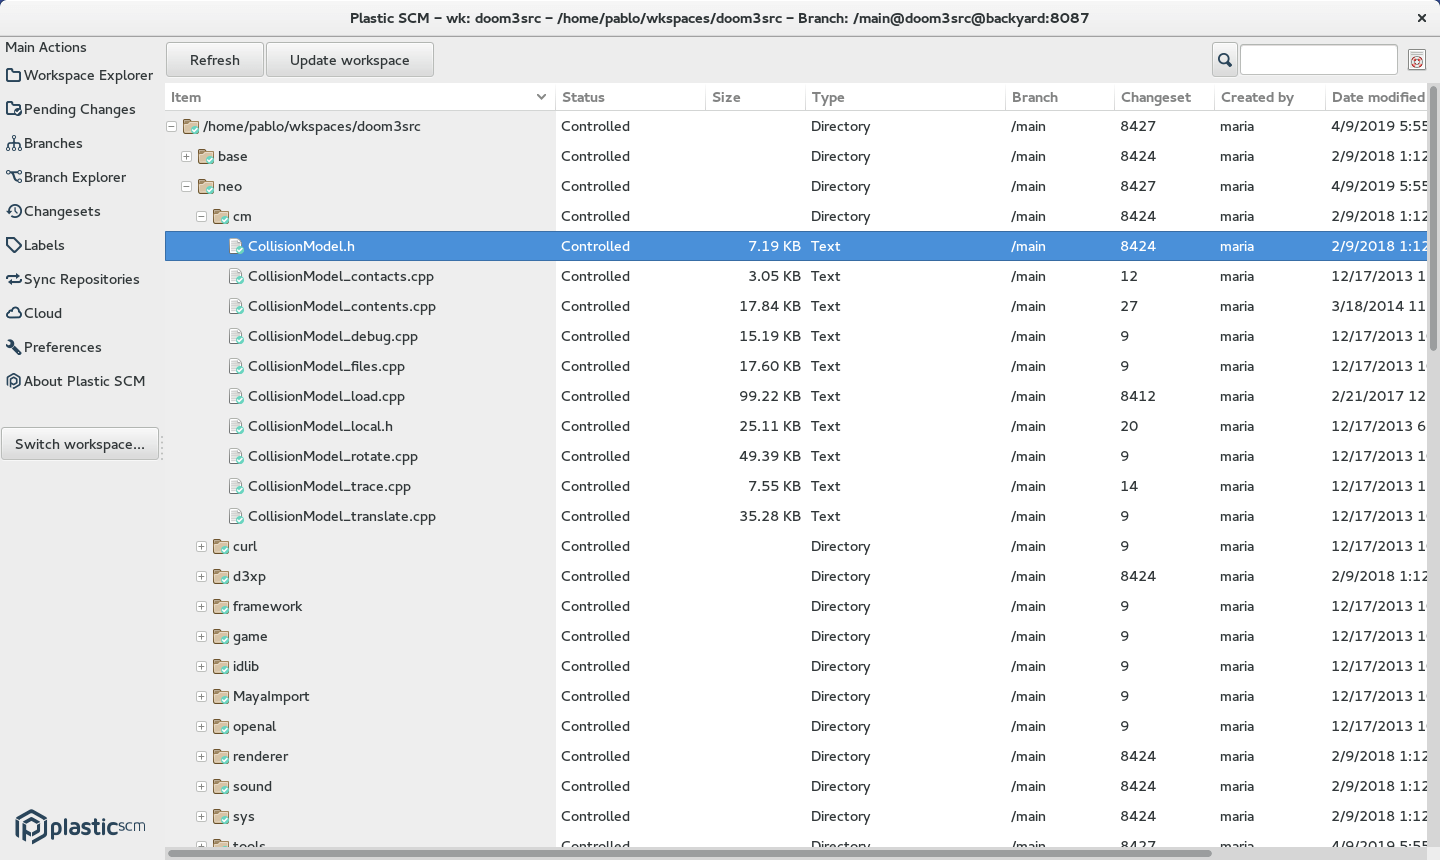The width and height of the screenshot is (1440, 860).
Task: Click vertical scrollbar of file list
Action: coord(1433,220)
